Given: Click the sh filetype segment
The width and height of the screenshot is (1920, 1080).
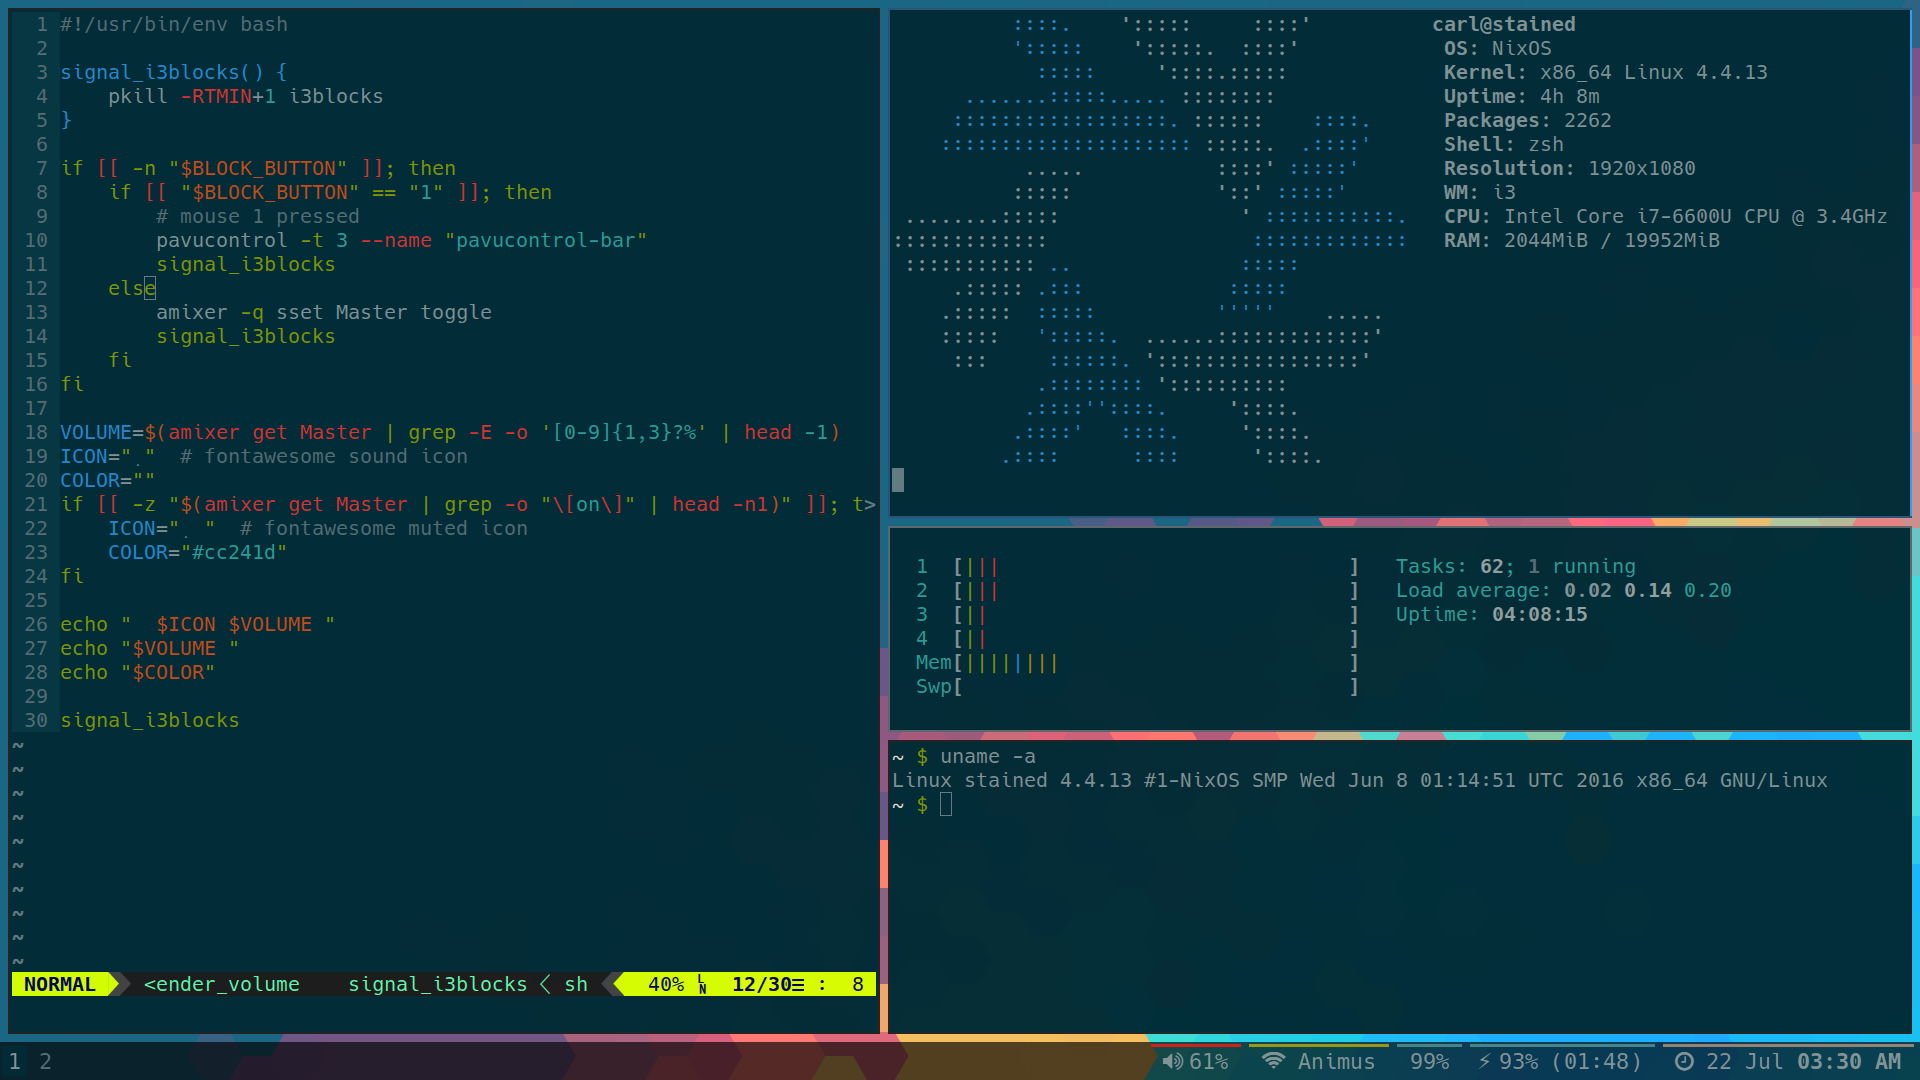Looking at the screenshot, I should click(577, 984).
